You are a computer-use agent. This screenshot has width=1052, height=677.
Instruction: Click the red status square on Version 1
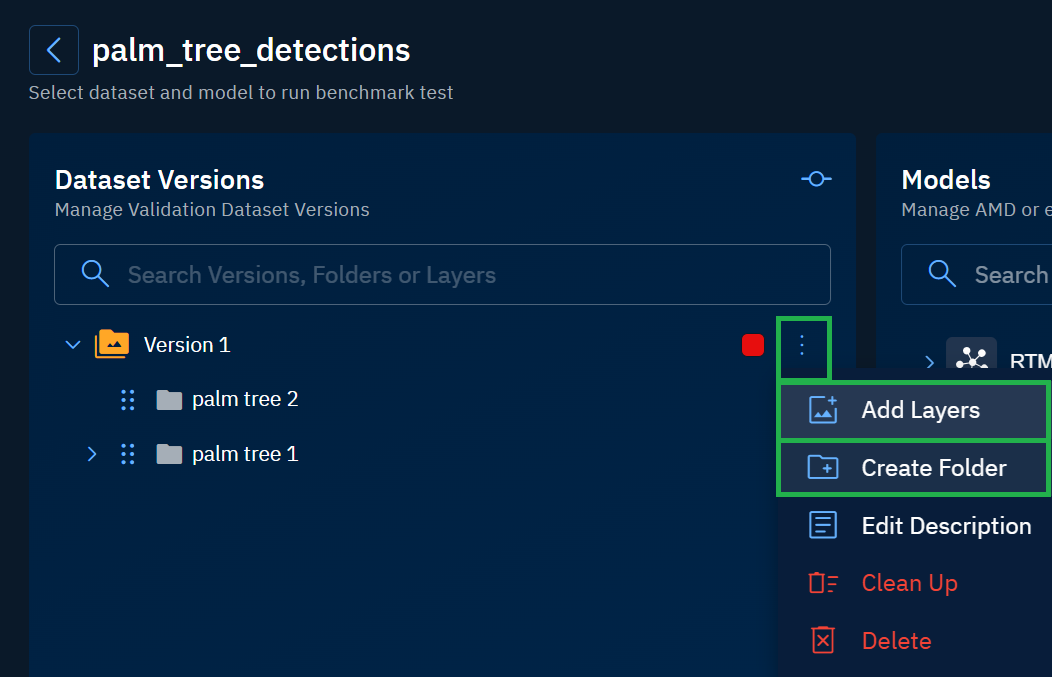[752, 345]
